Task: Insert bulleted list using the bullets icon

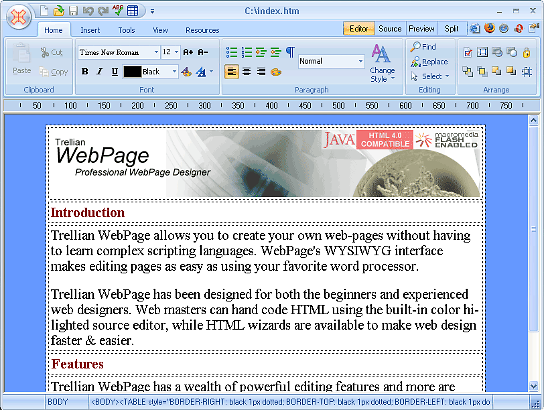Action: tap(231, 52)
